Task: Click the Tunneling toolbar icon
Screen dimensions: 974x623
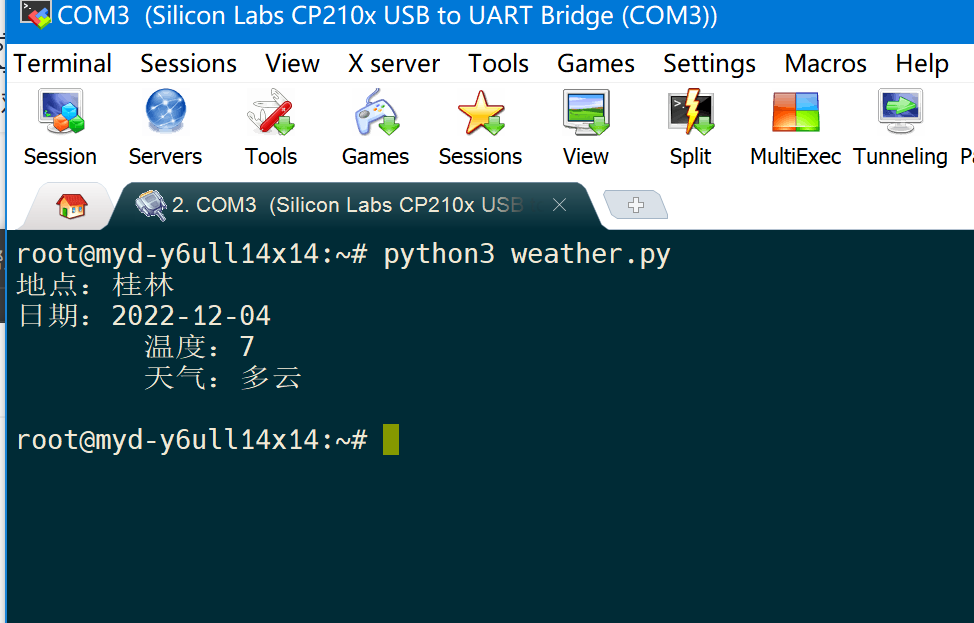Action: pos(900,112)
